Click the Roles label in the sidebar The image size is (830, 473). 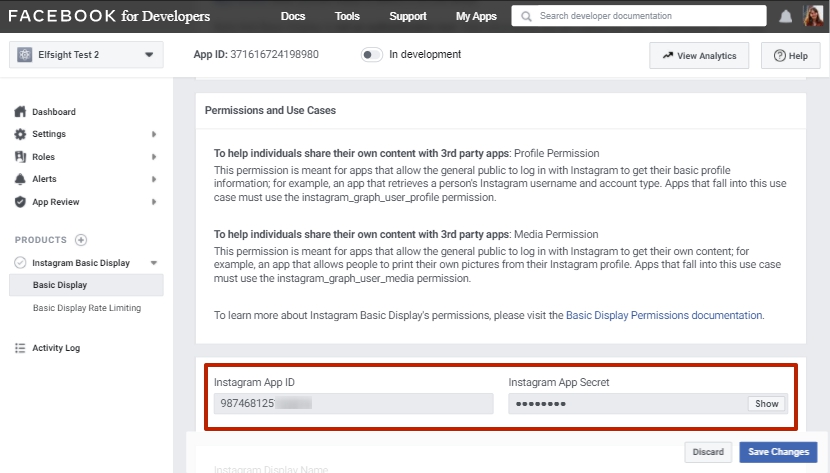pos(43,157)
